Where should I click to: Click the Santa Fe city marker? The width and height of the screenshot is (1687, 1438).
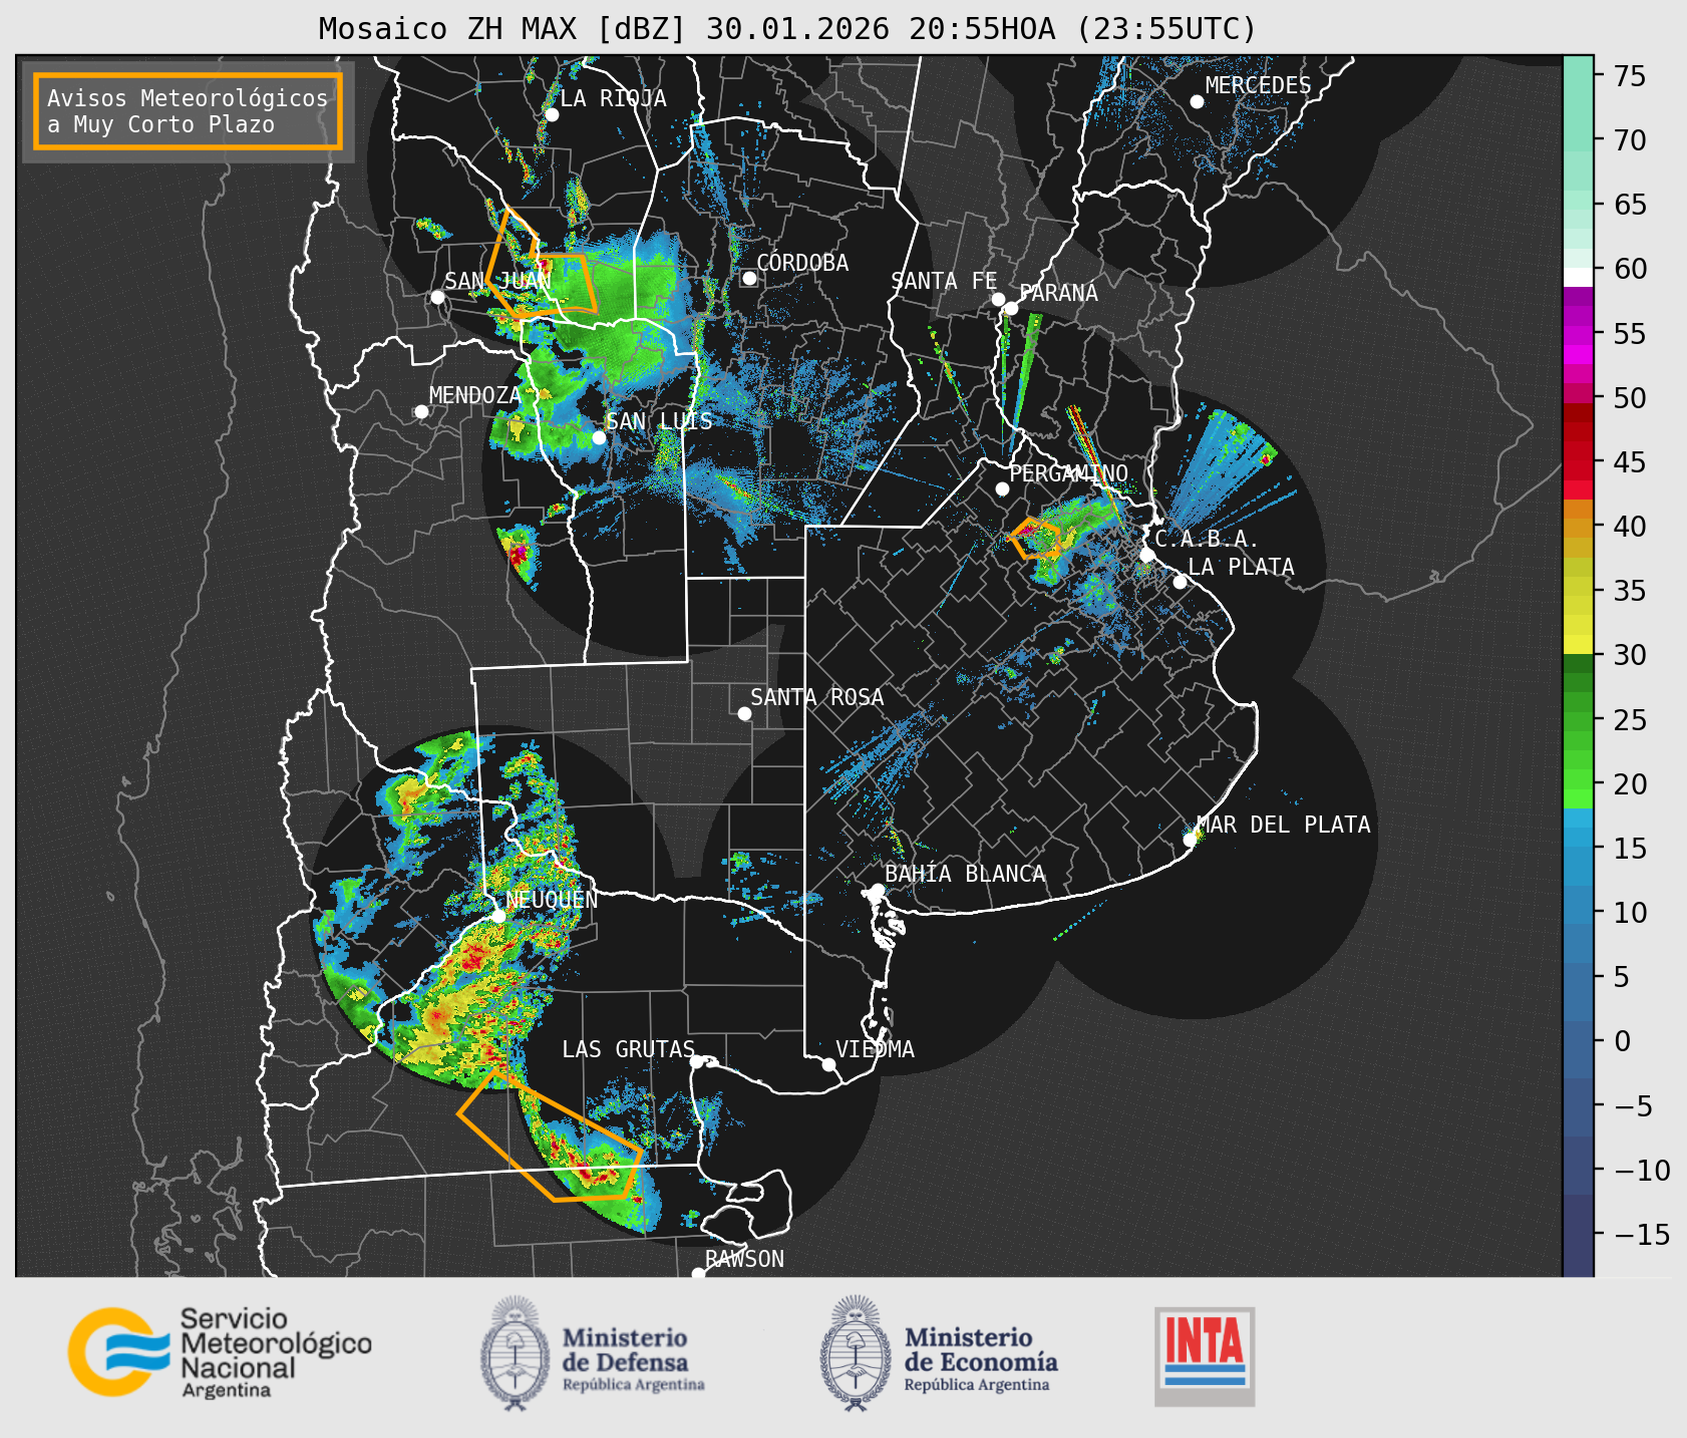[998, 299]
